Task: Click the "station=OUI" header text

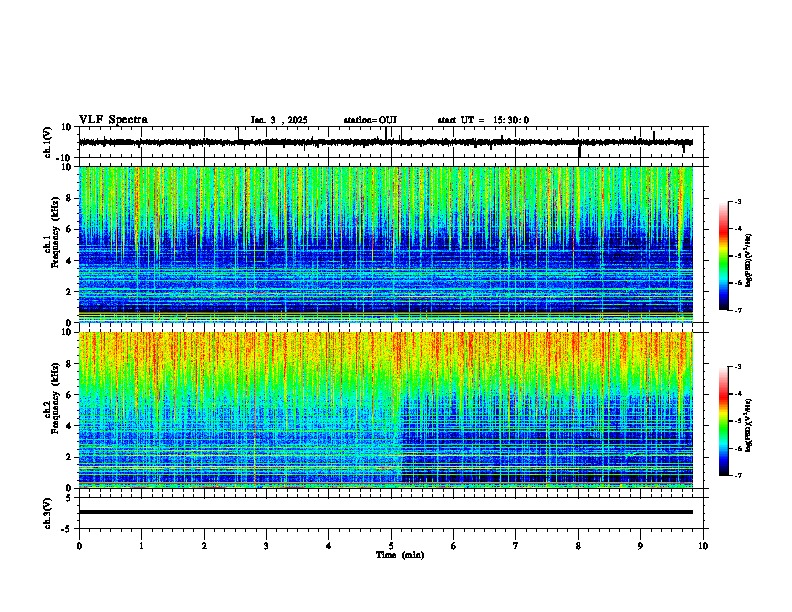Action: point(370,120)
